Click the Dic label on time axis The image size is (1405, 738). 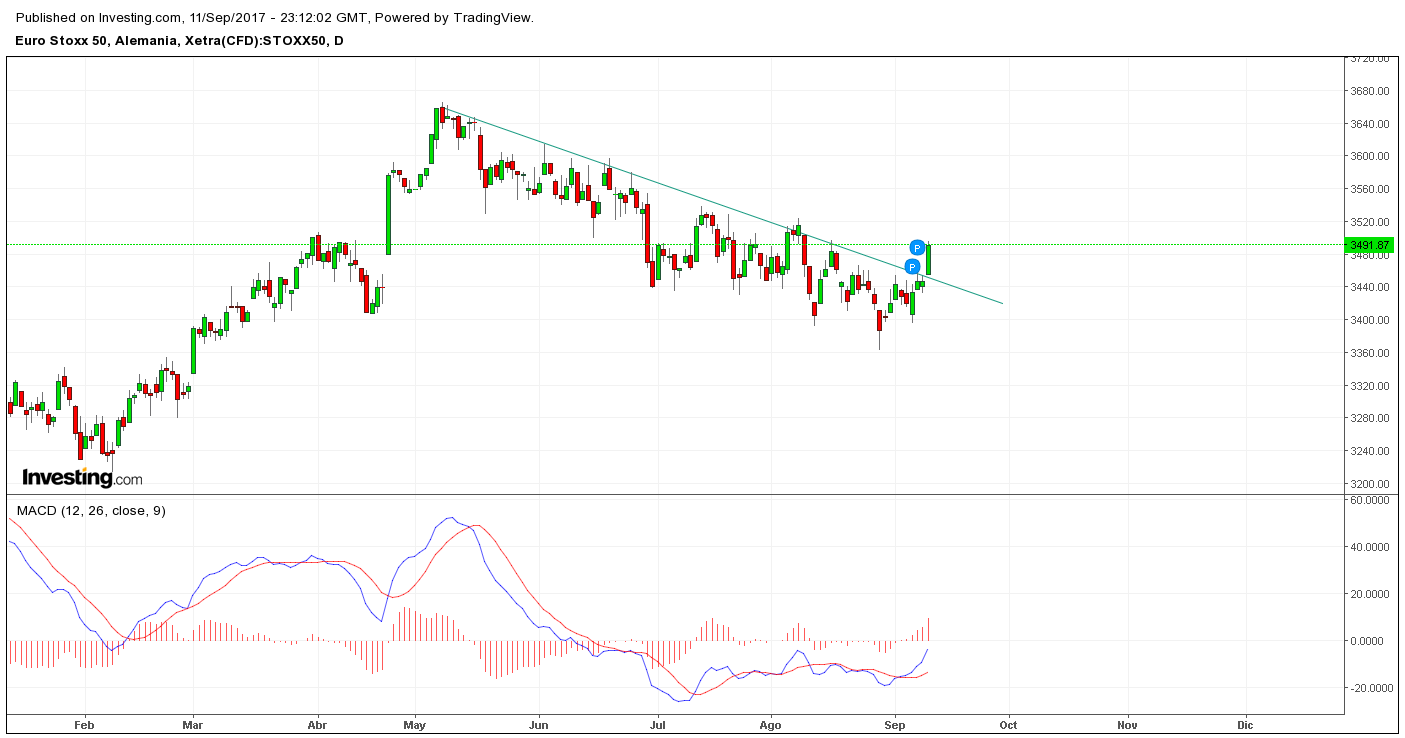tap(1245, 725)
